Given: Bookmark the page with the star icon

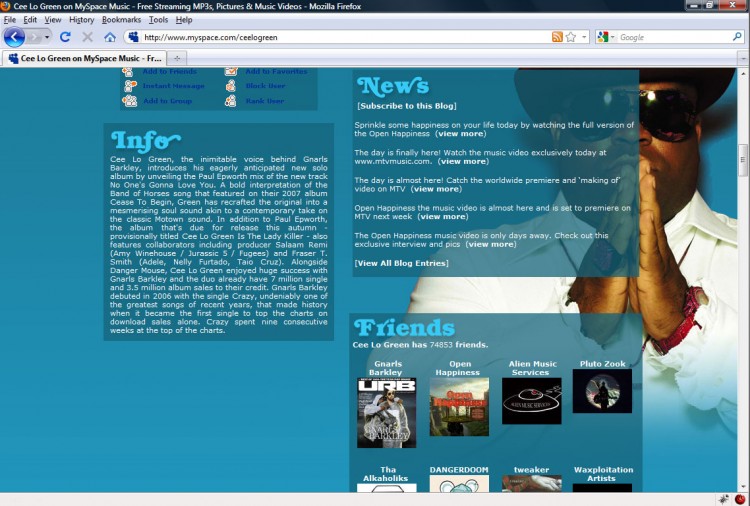Looking at the screenshot, I should (571, 37).
